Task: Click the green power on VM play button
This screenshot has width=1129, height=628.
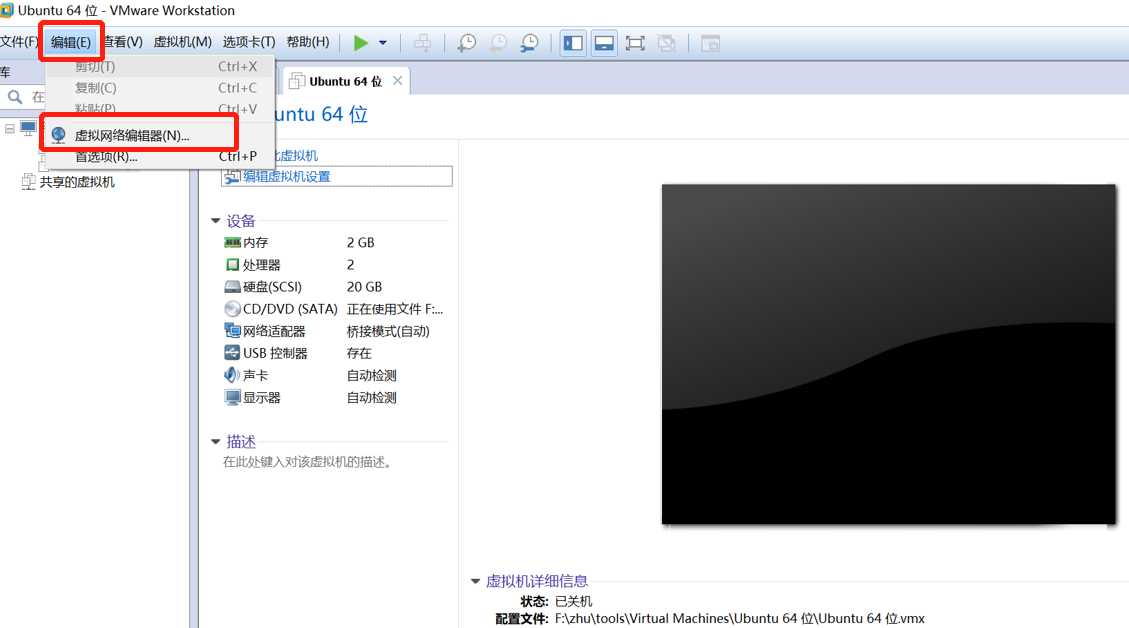Action: click(361, 43)
